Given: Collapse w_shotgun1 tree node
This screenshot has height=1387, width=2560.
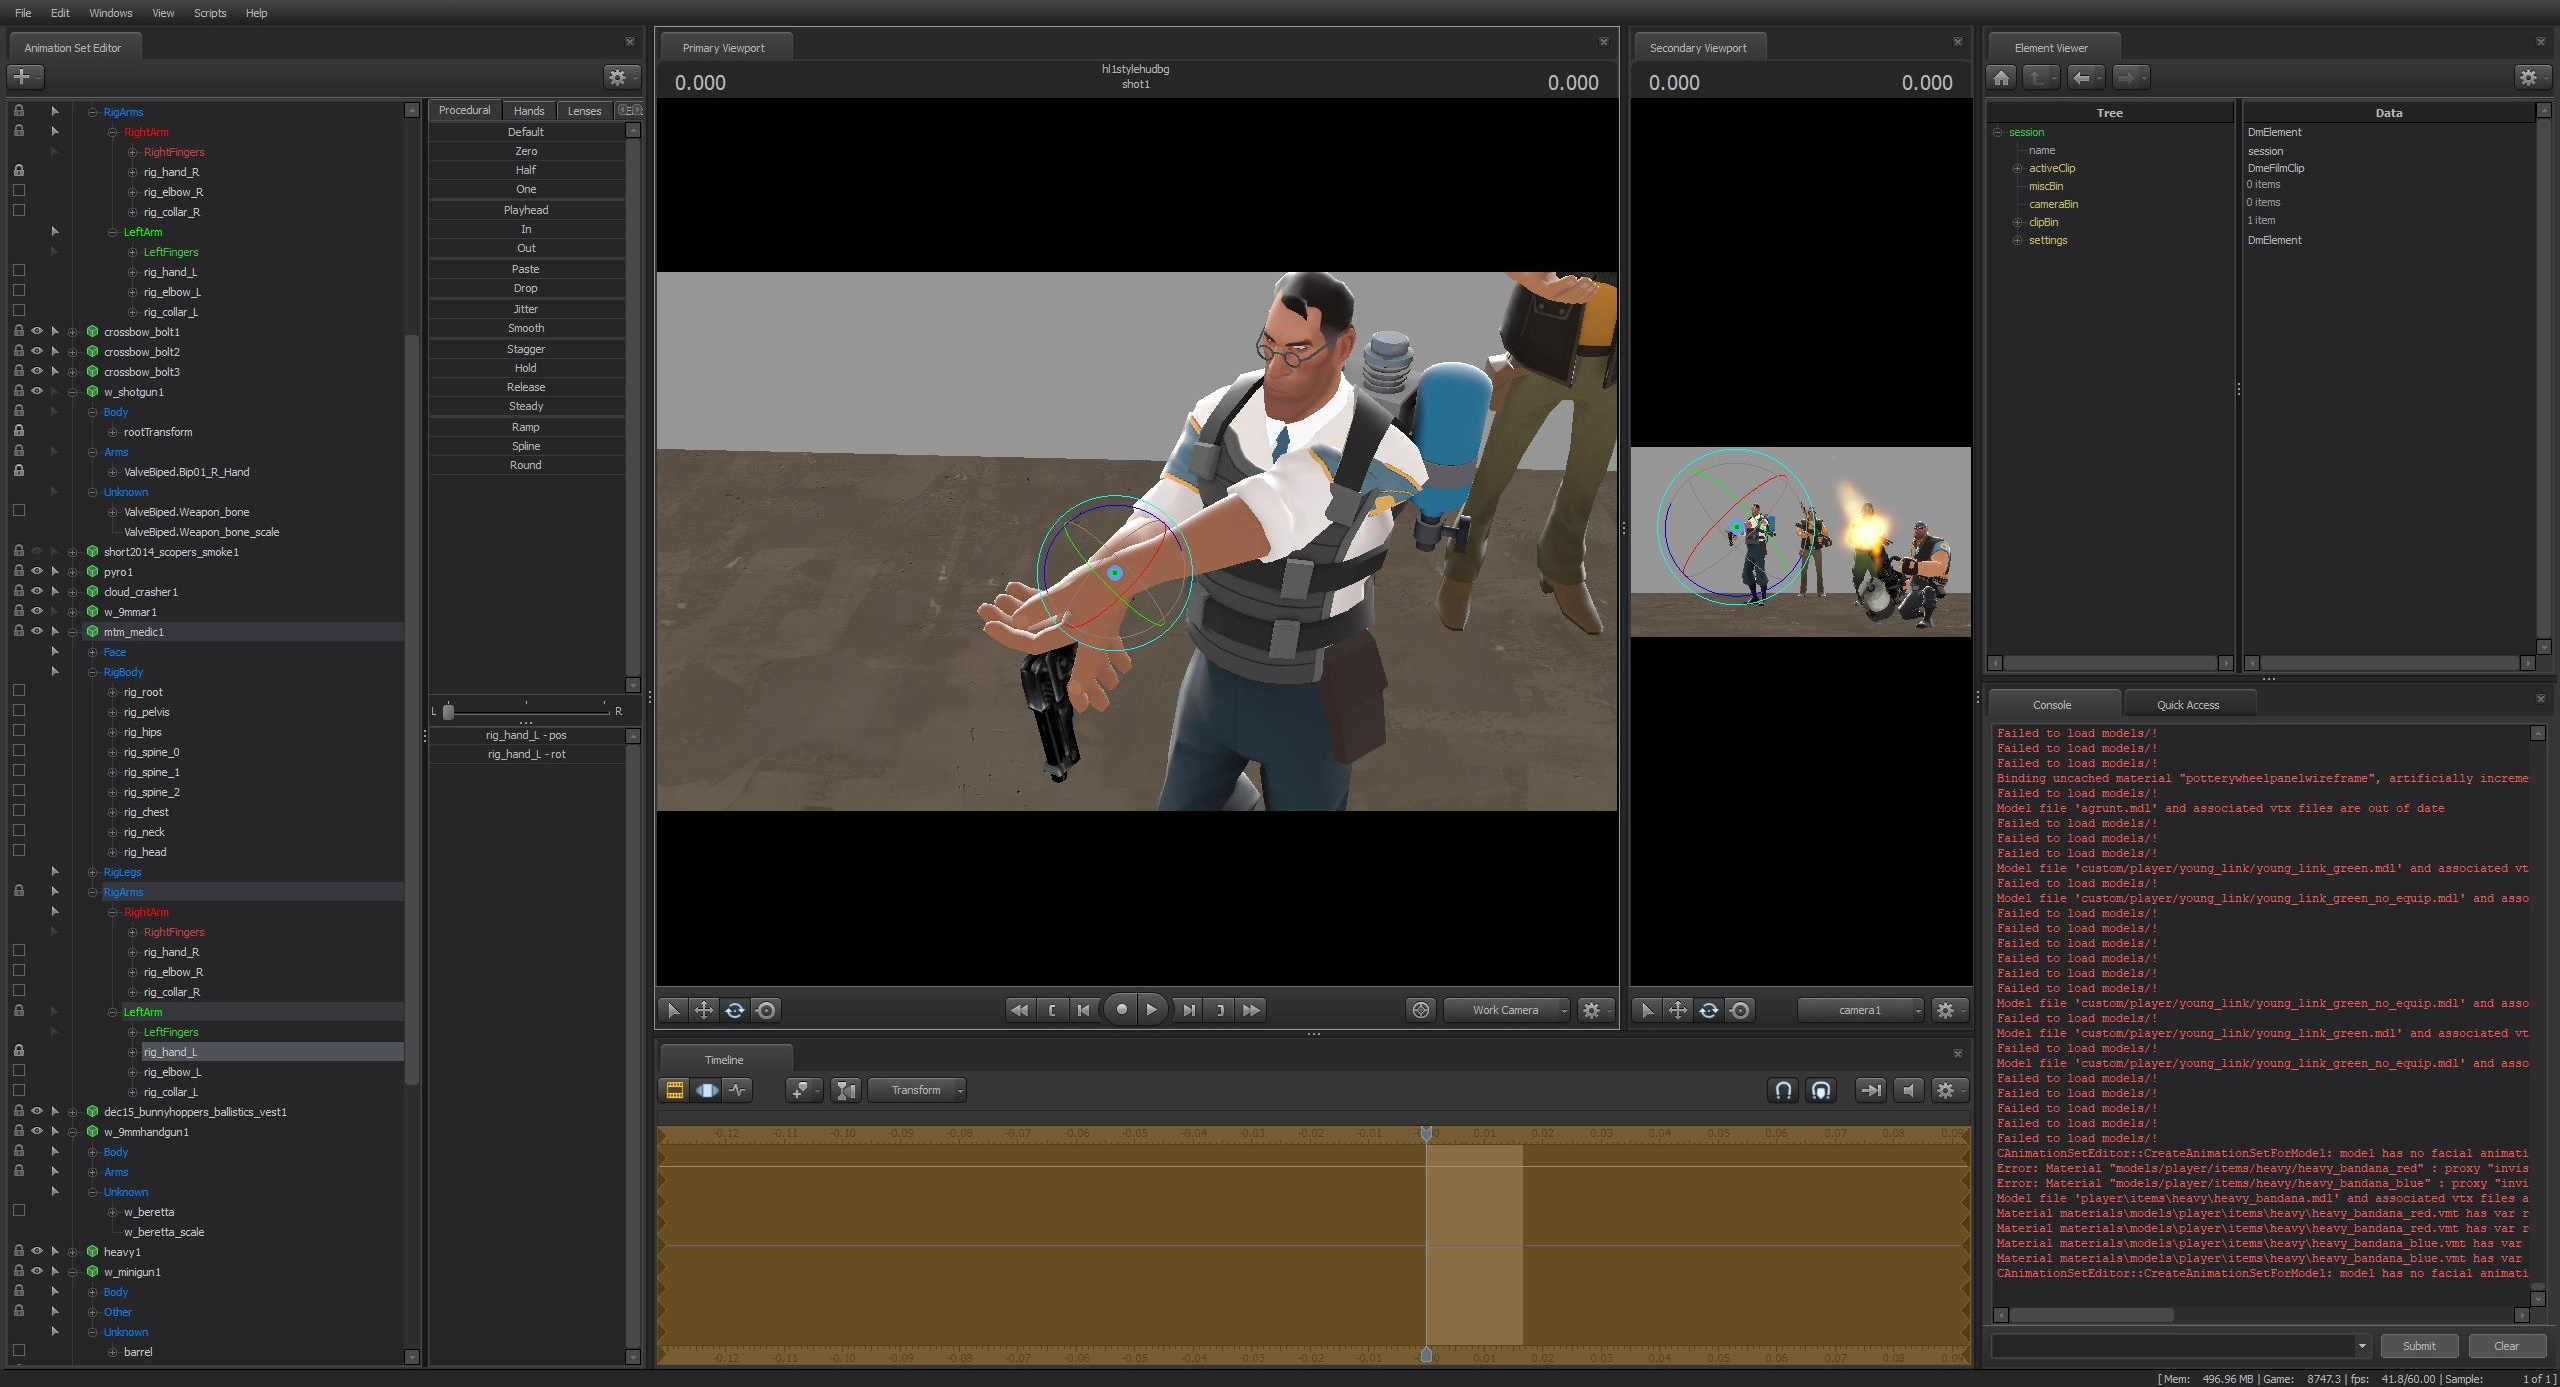Looking at the screenshot, I should coord(72,392).
